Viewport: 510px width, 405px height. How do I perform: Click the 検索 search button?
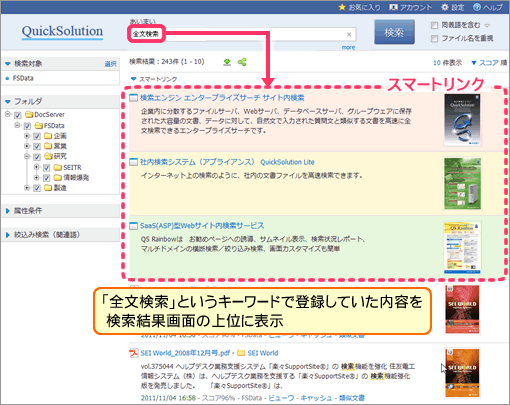(394, 32)
